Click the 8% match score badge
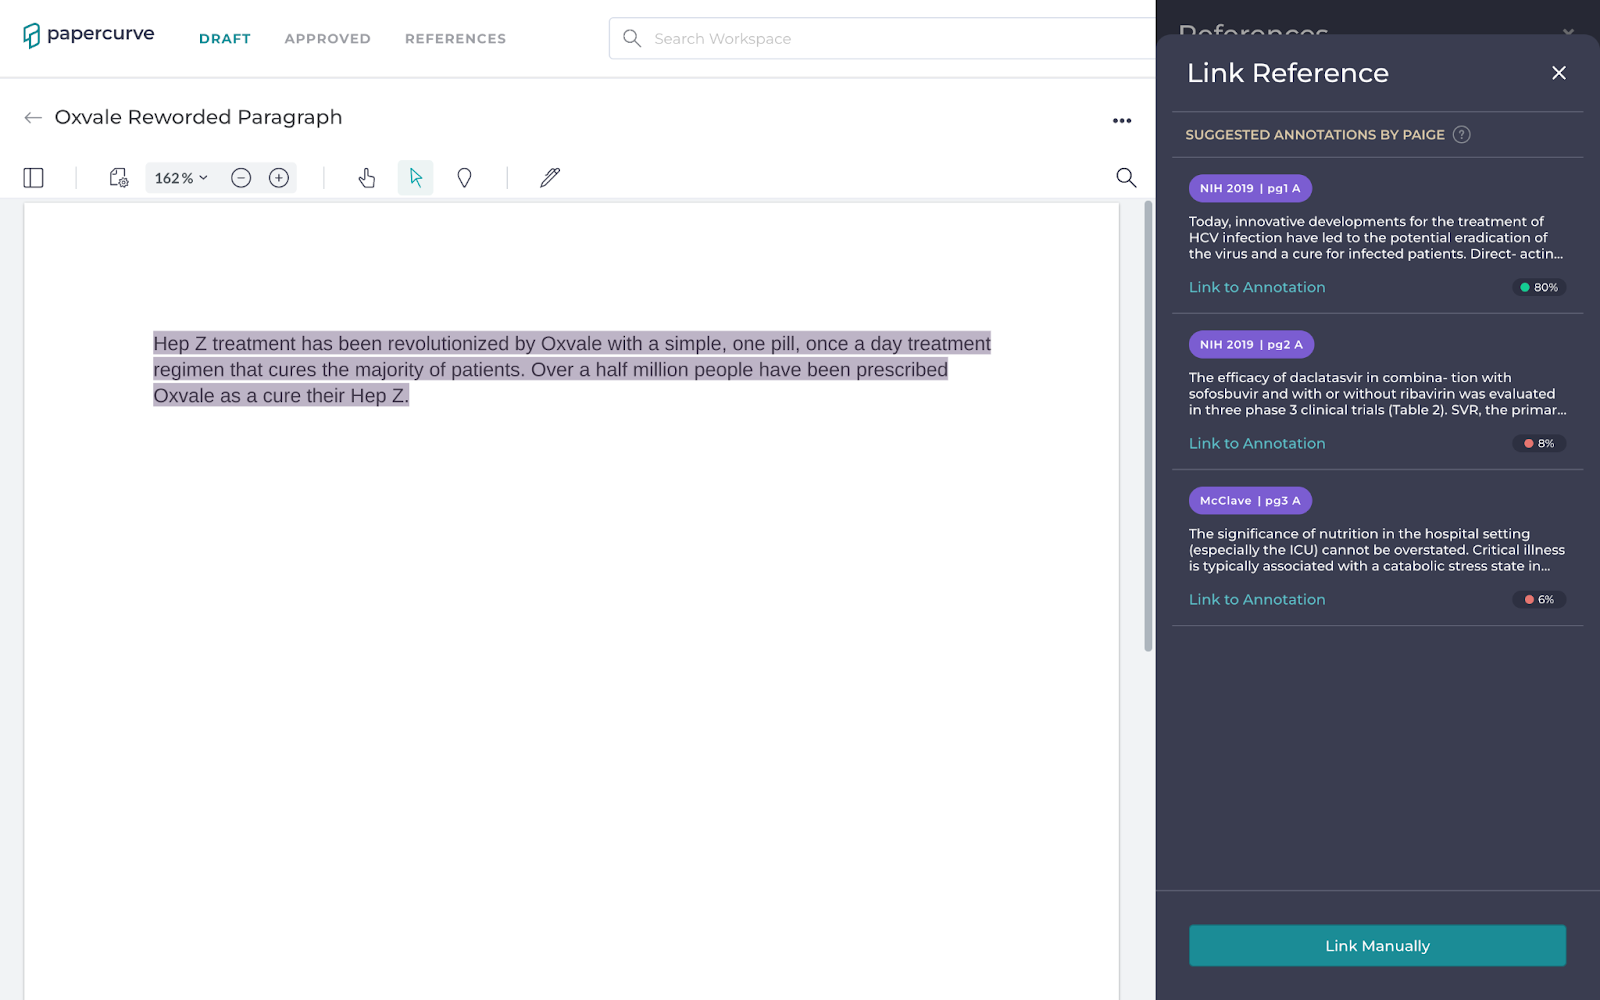 click(x=1539, y=444)
